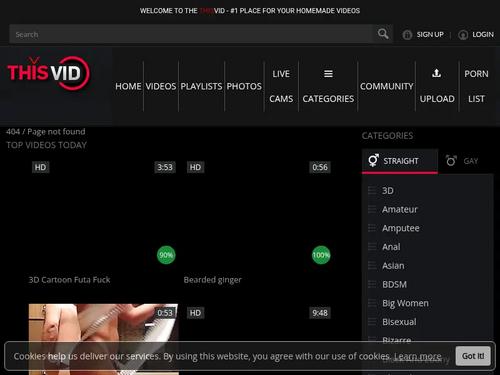Click the list icon beside BDSM
500x375 pixels.
(372, 284)
